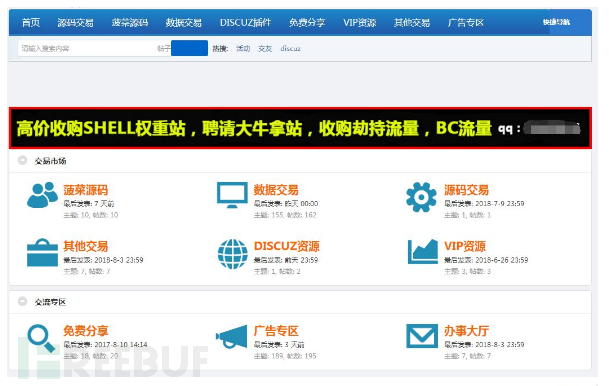The height and width of the screenshot is (386, 609).
Task: Click last post time 3 天前
Action: tap(295, 344)
